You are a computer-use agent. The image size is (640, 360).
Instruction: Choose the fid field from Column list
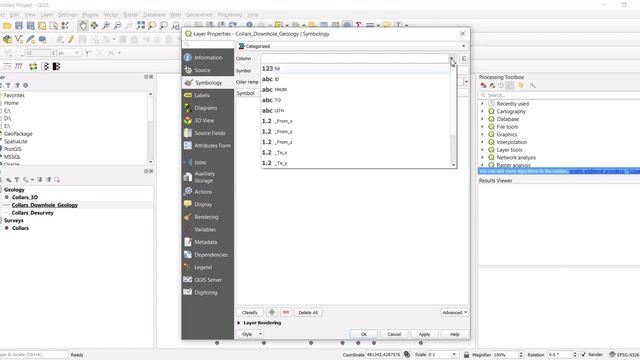click(356, 69)
